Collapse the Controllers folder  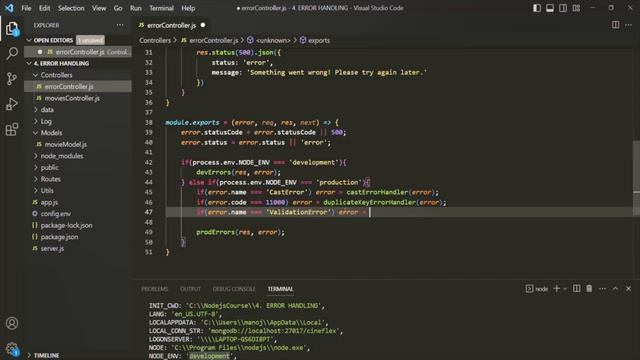click(x=56, y=75)
